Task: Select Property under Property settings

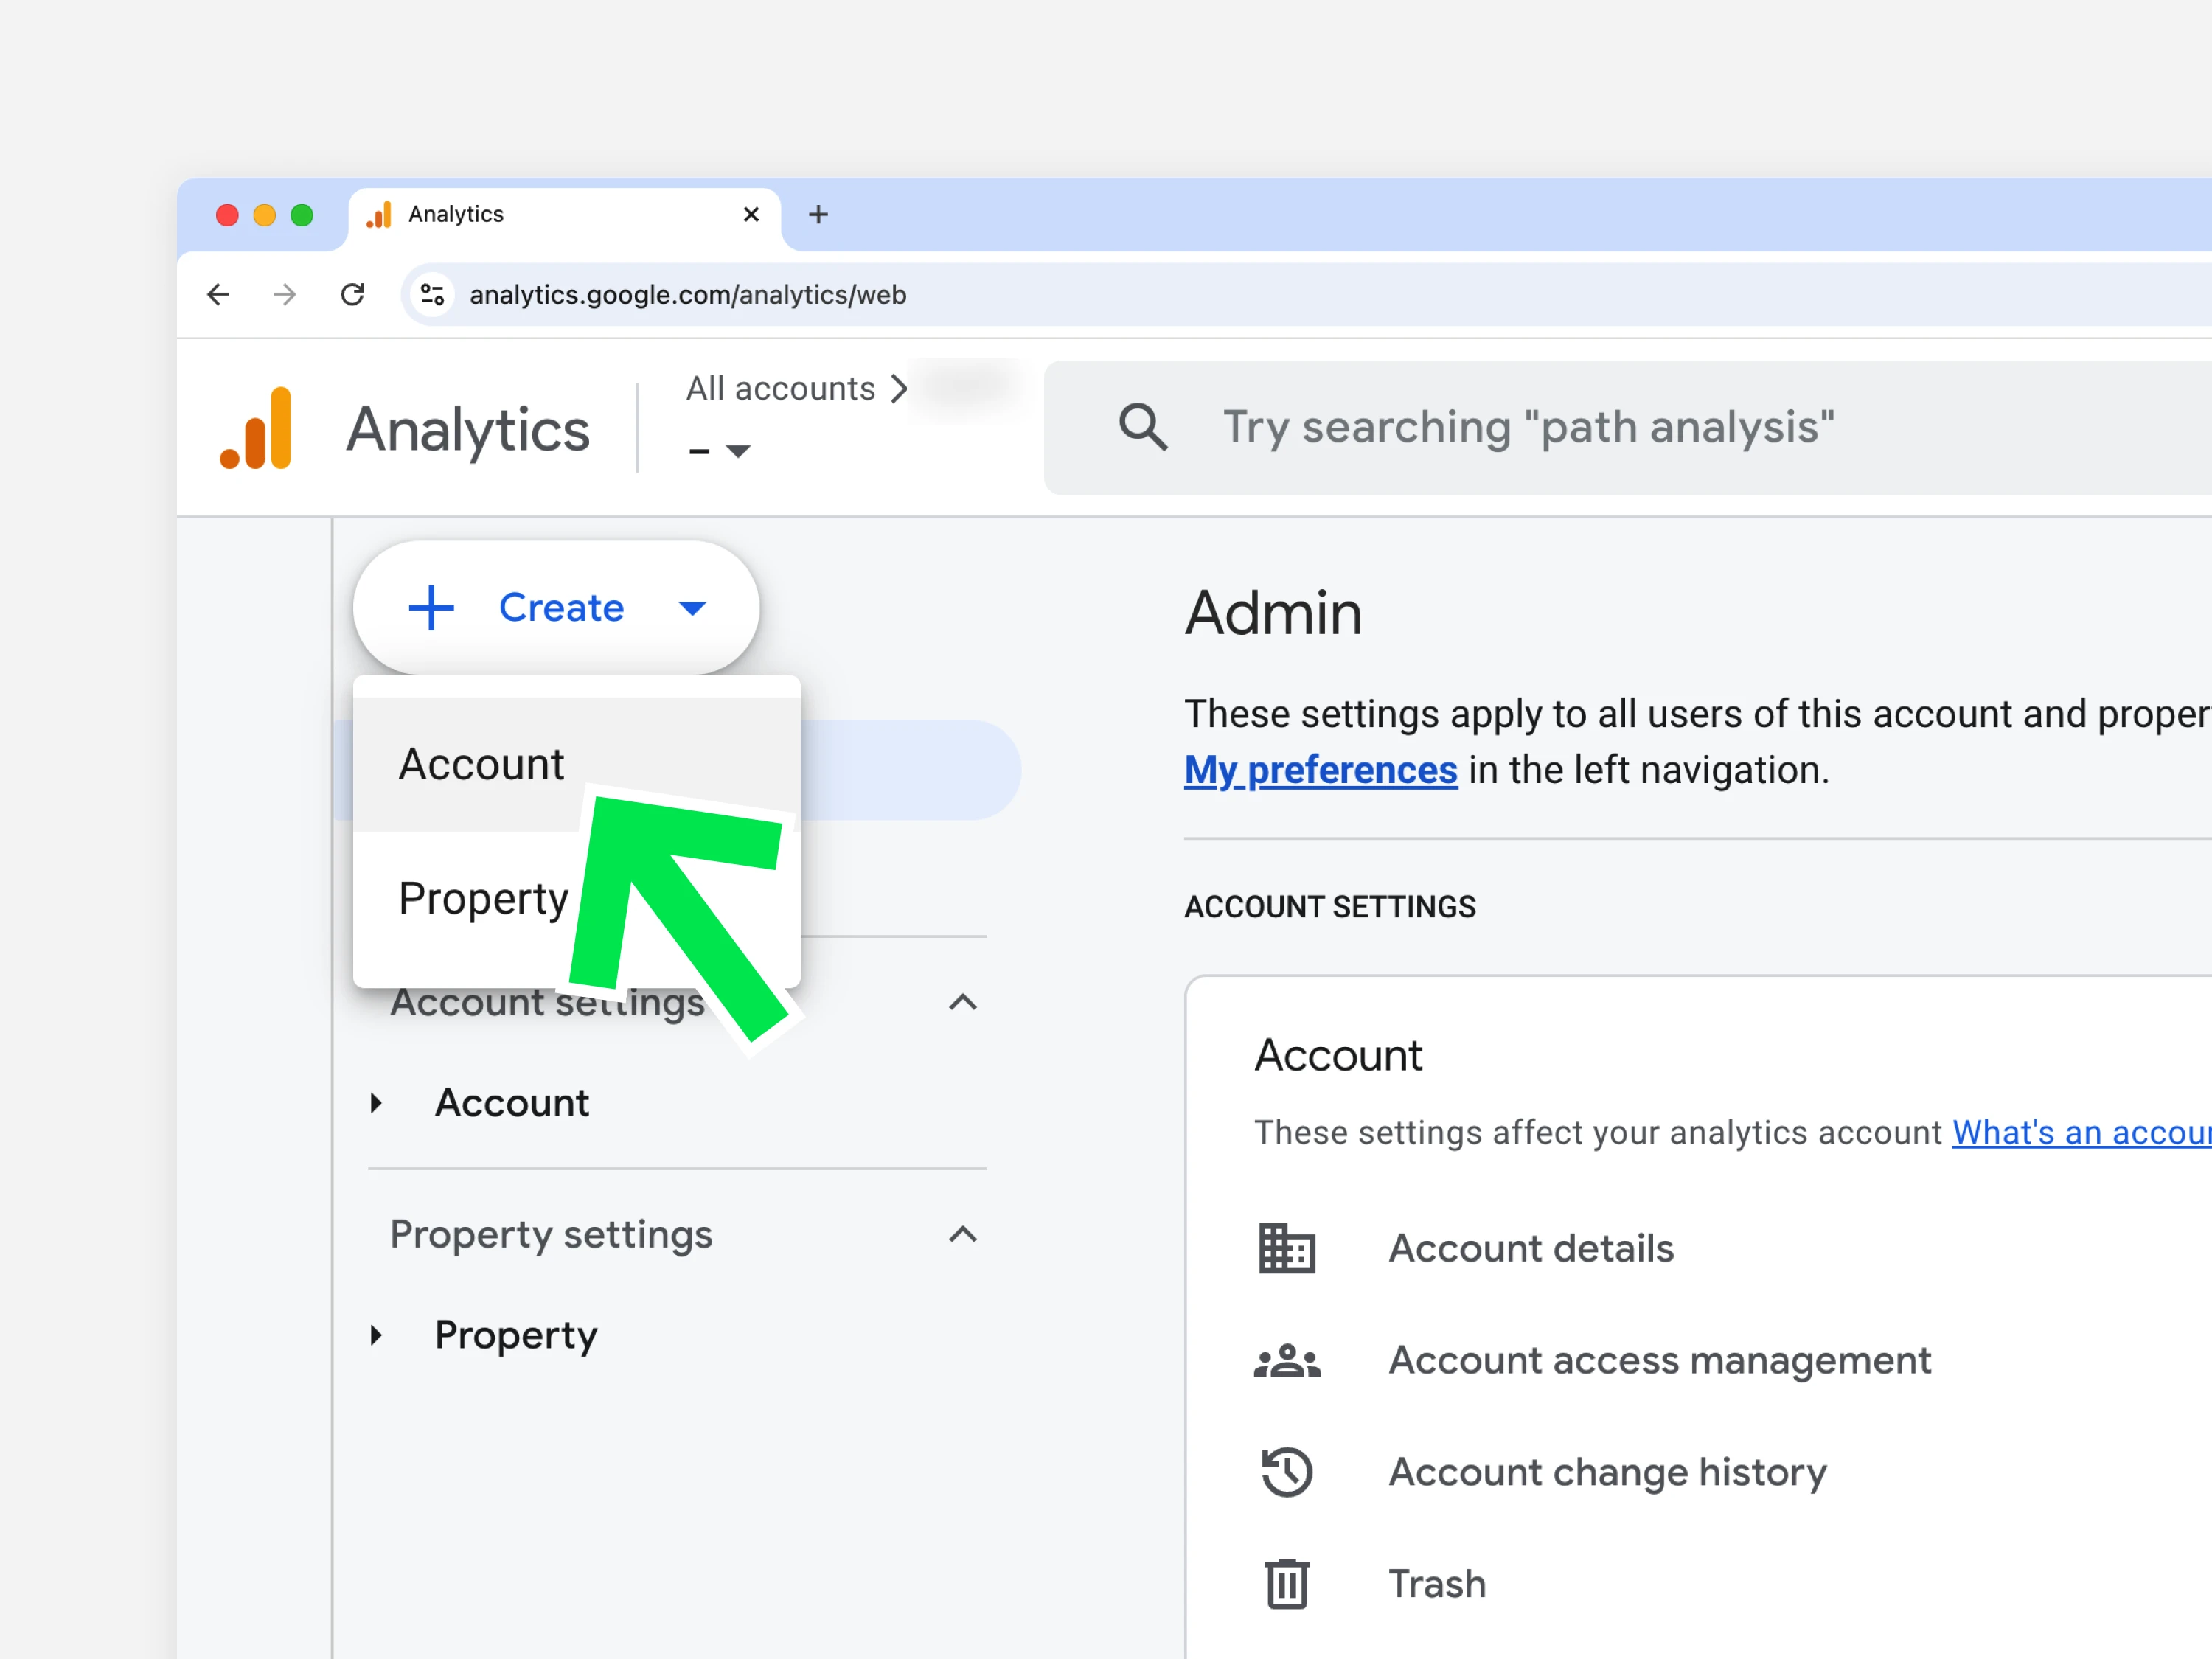Action: click(516, 1336)
